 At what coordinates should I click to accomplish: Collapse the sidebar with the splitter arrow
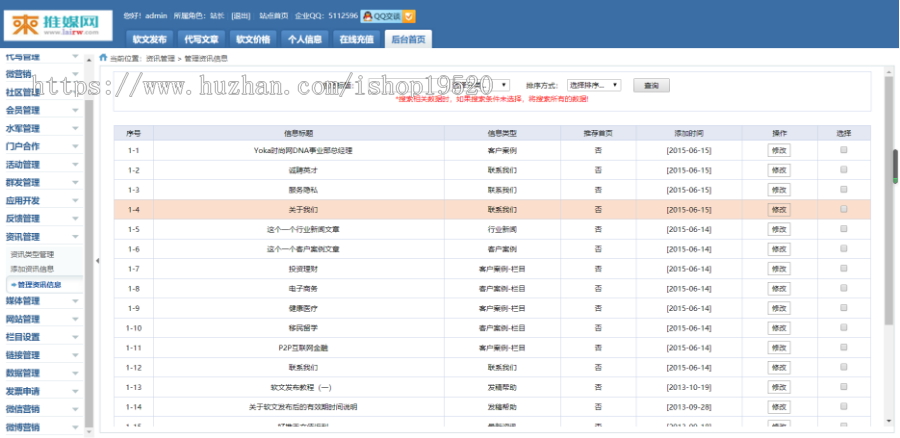(97, 261)
